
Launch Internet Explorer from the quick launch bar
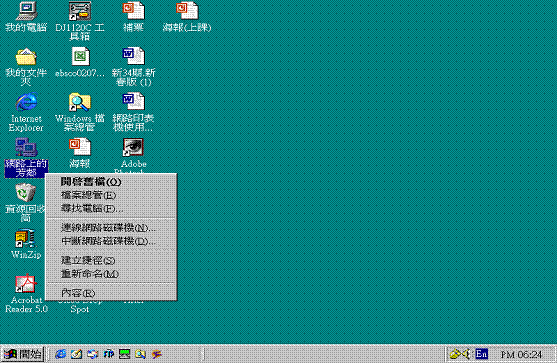(61, 354)
